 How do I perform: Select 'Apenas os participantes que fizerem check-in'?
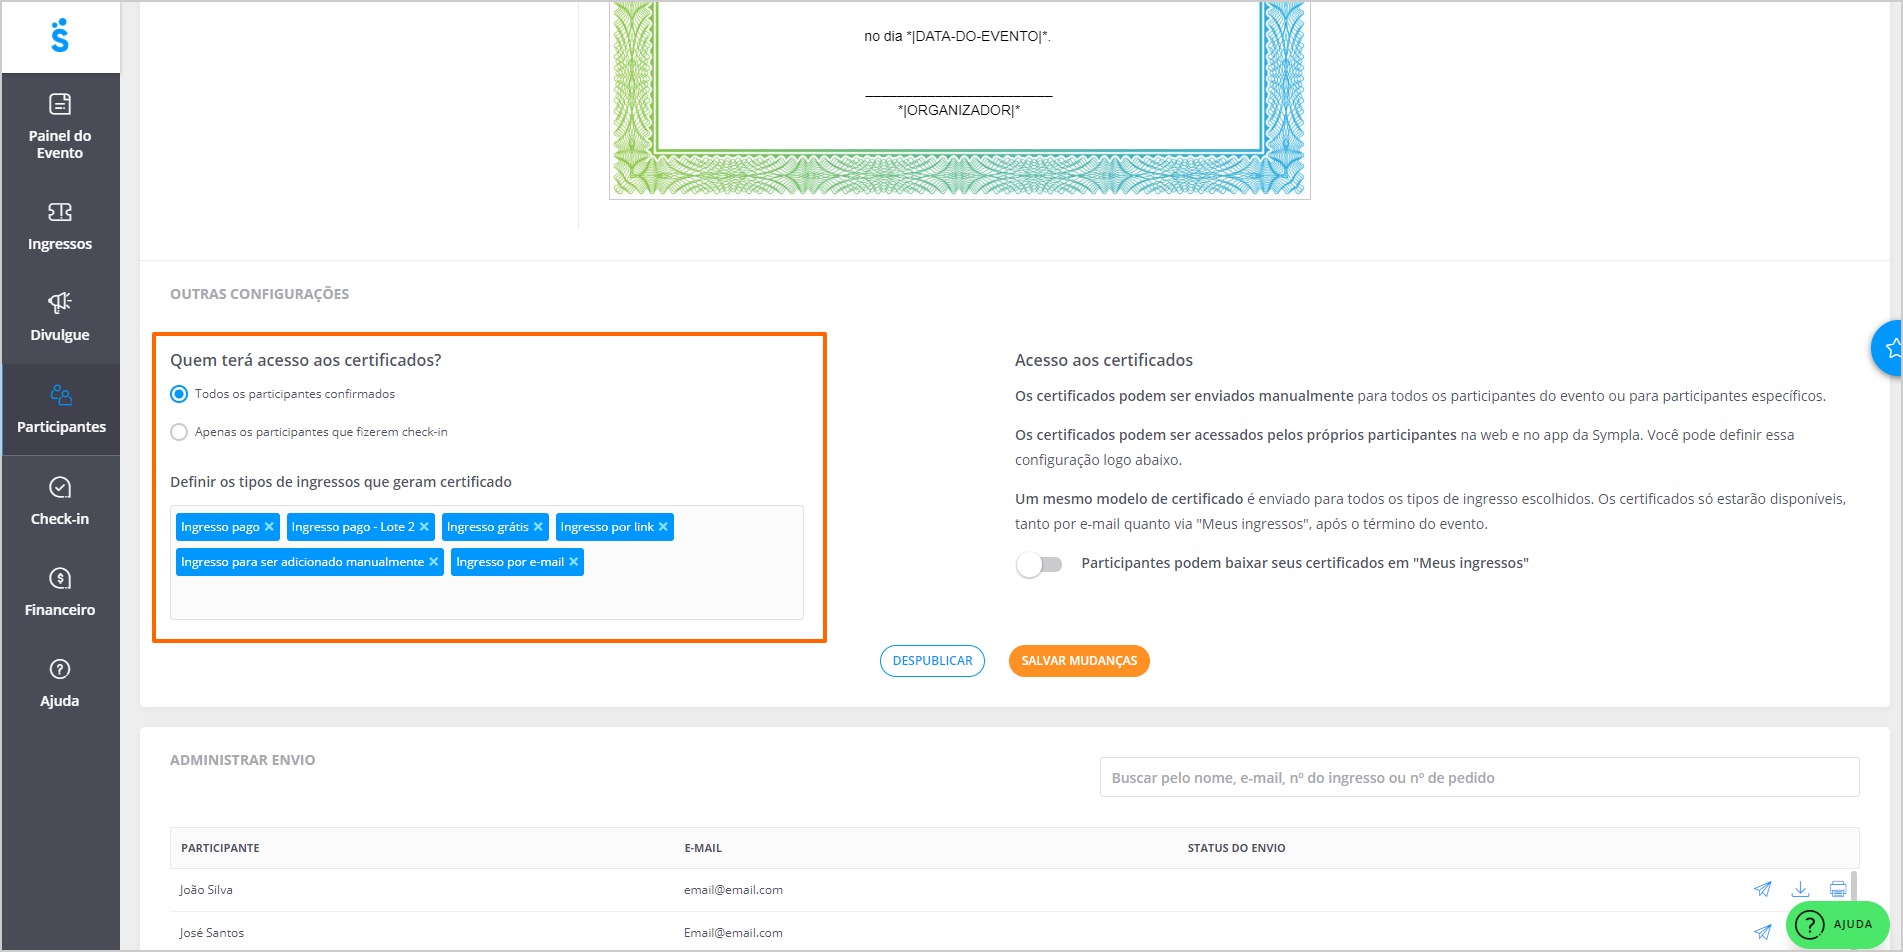[179, 432]
